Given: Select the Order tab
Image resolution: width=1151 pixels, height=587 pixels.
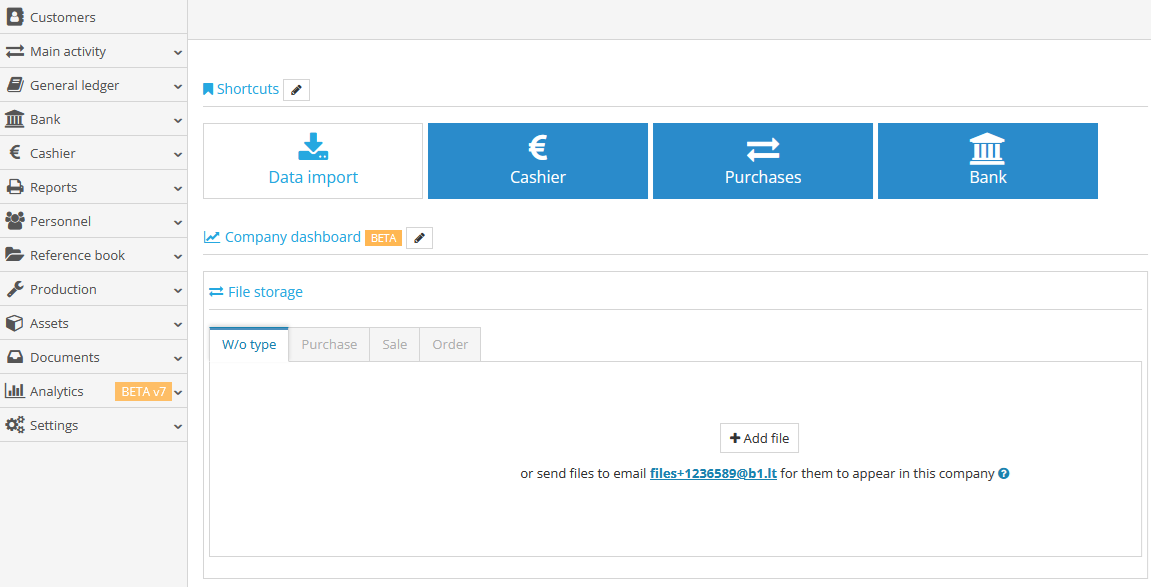Looking at the screenshot, I should click(449, 343).
